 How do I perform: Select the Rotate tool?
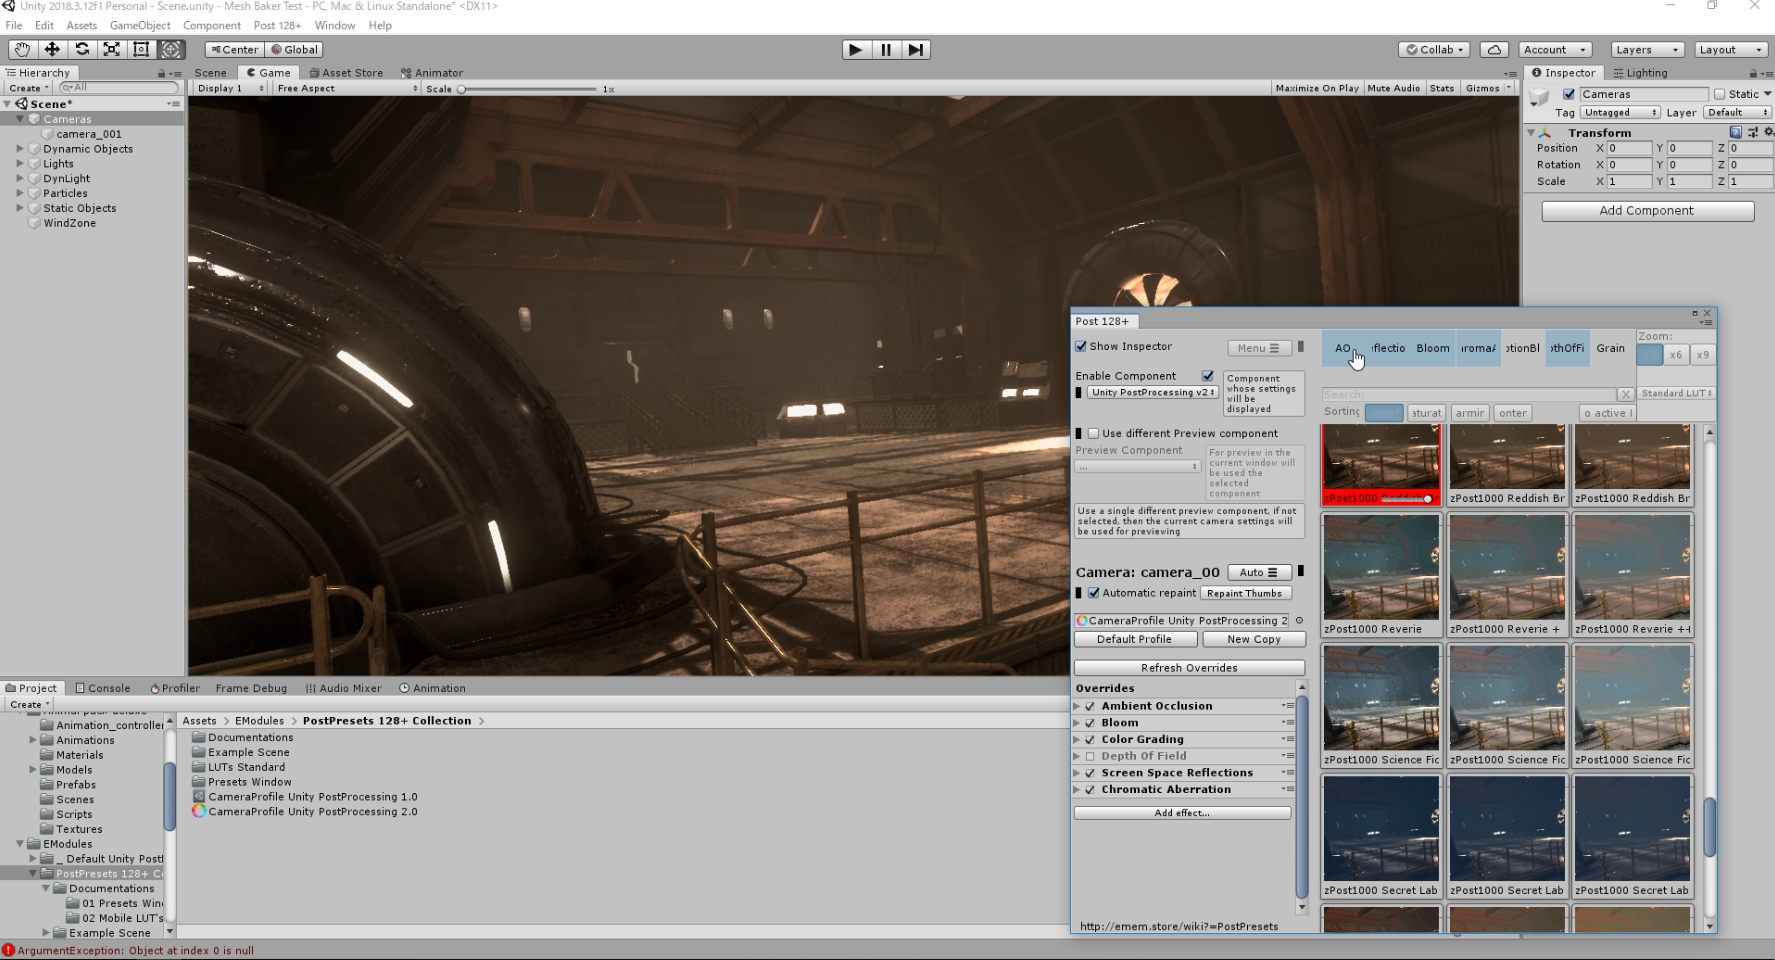tap(82, 49)
